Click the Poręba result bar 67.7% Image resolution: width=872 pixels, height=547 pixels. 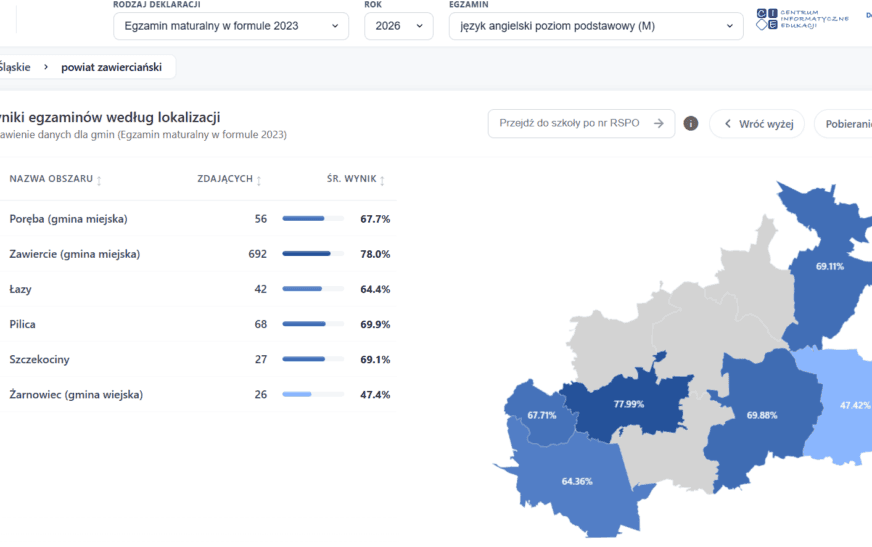click(313, 218)
